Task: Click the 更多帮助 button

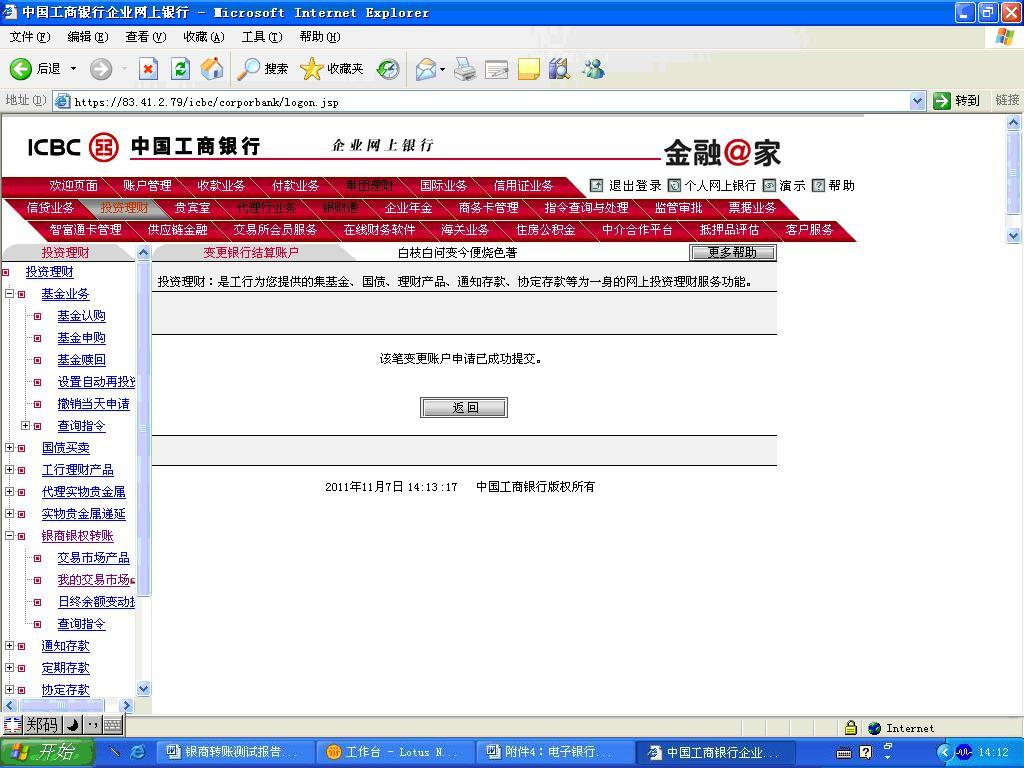Action: click(733, 253)
